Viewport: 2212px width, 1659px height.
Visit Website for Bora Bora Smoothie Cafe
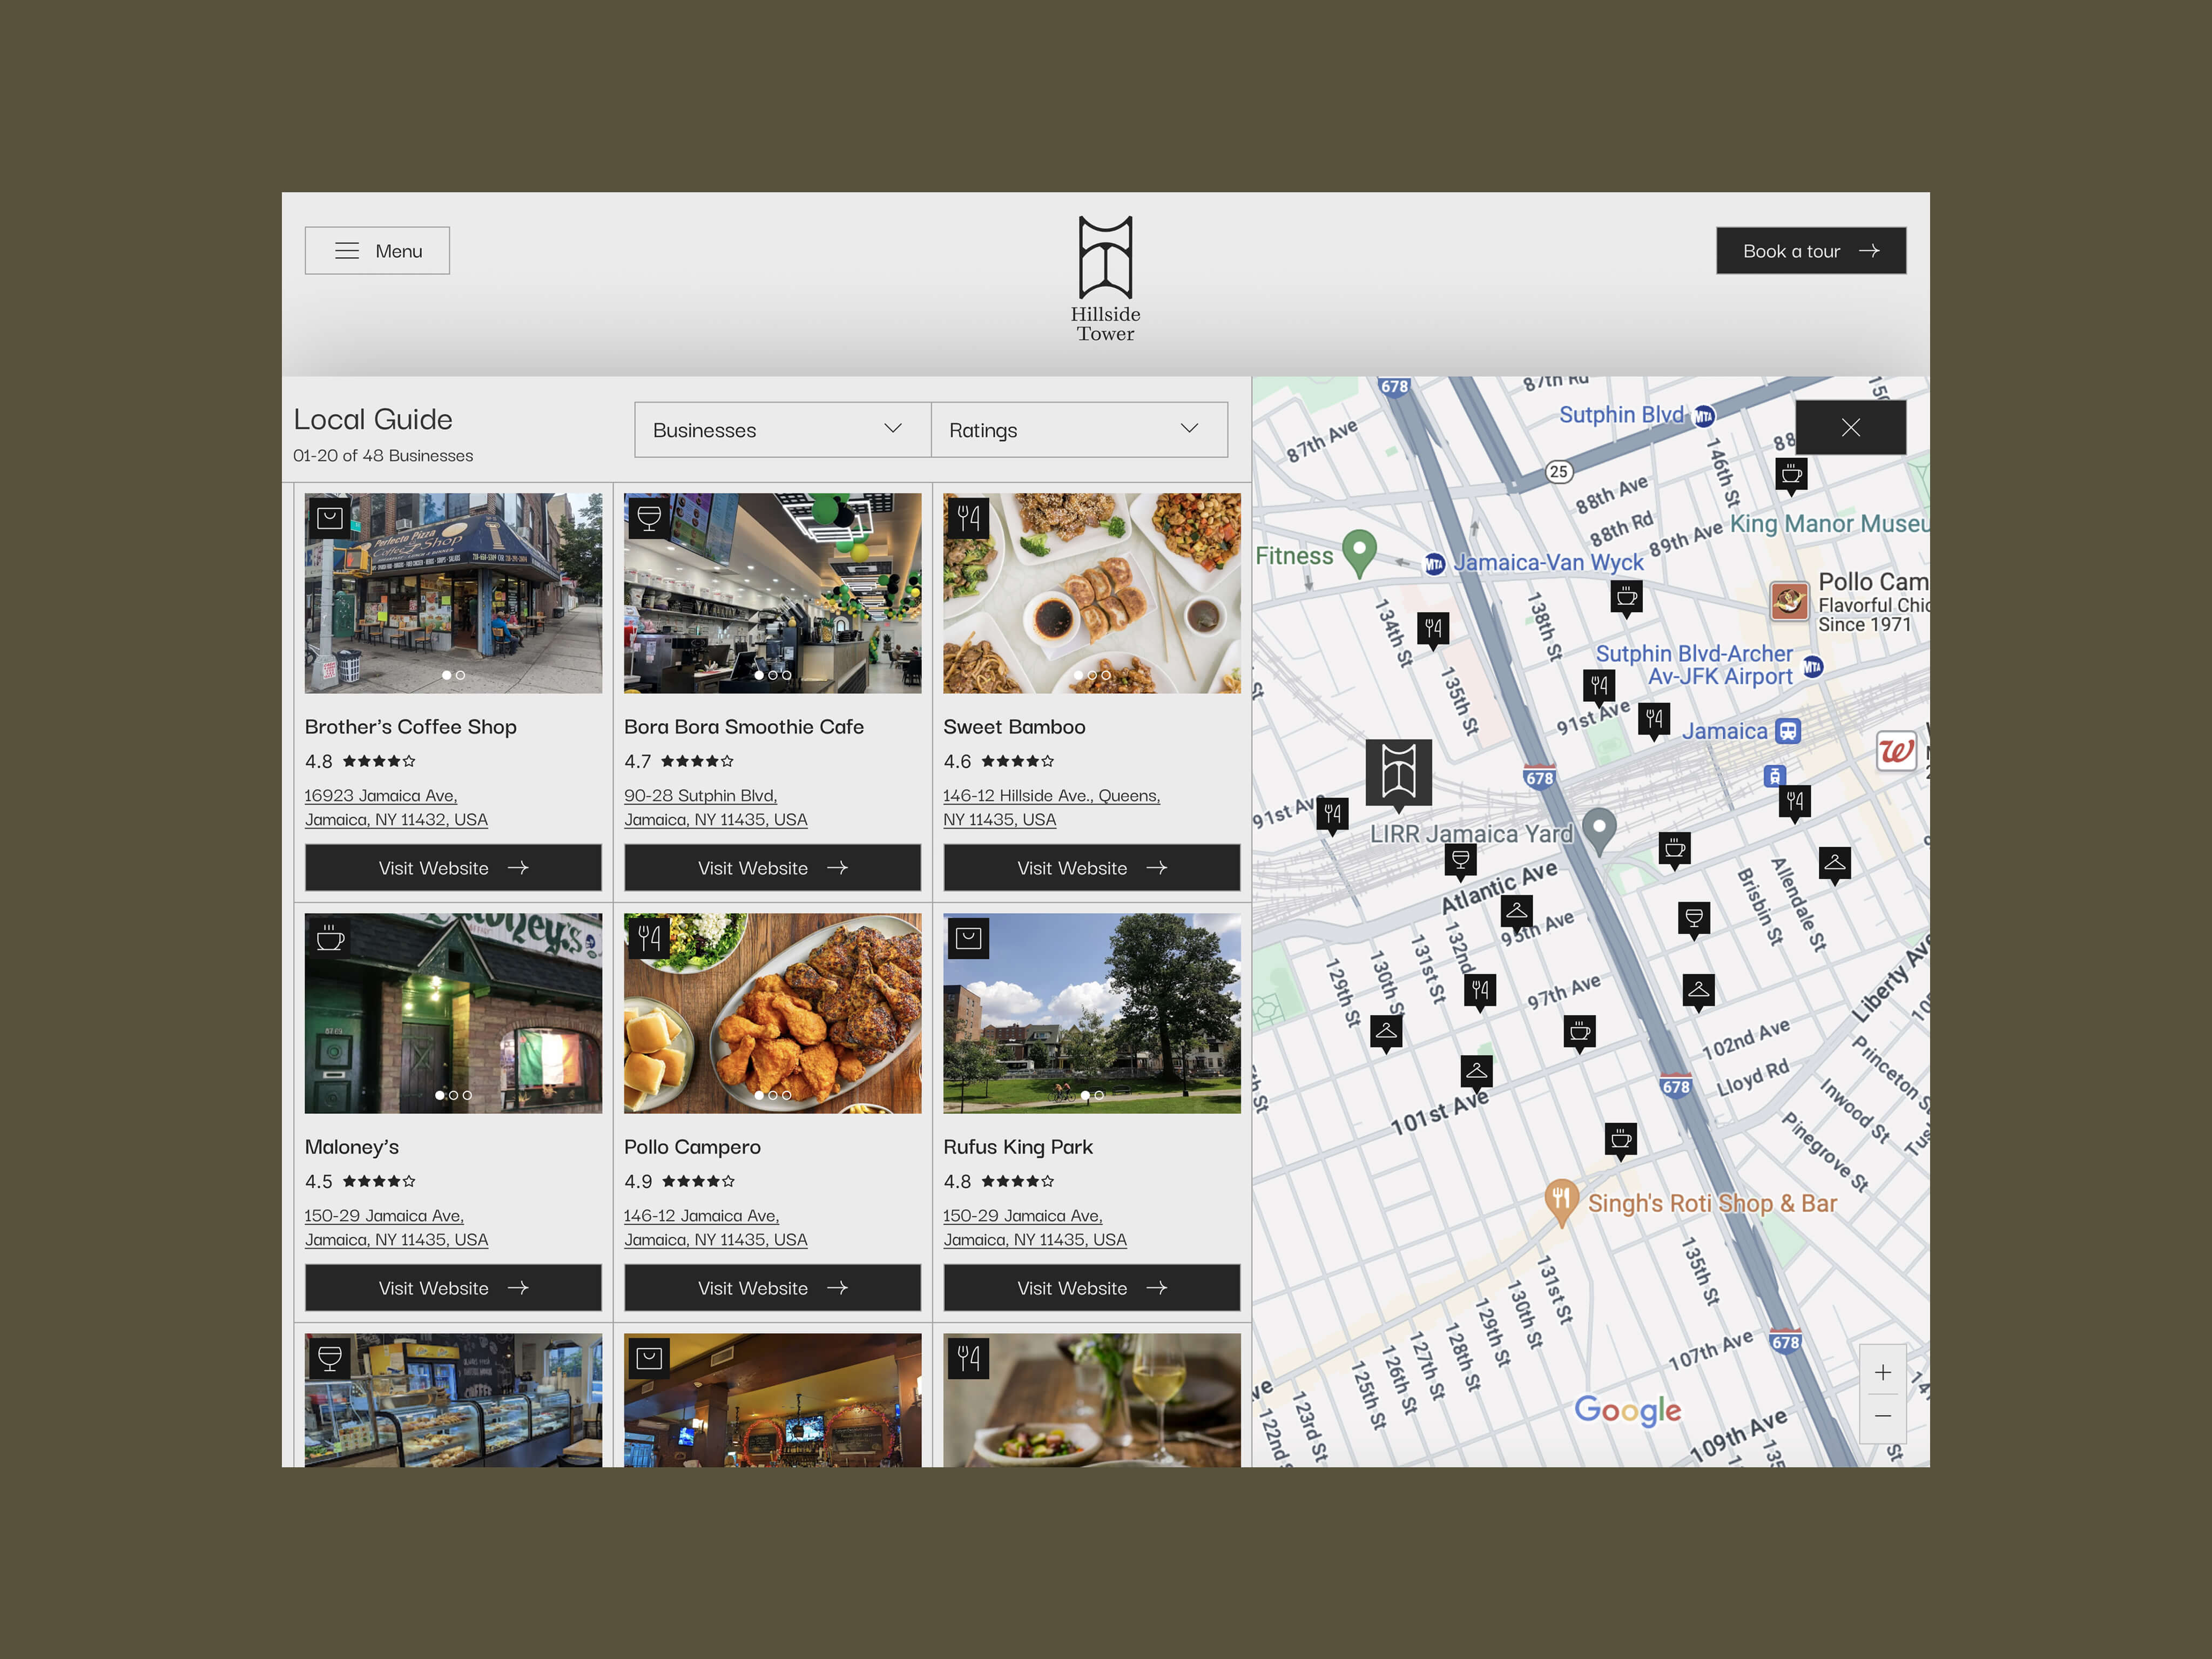tap(772, 868)
